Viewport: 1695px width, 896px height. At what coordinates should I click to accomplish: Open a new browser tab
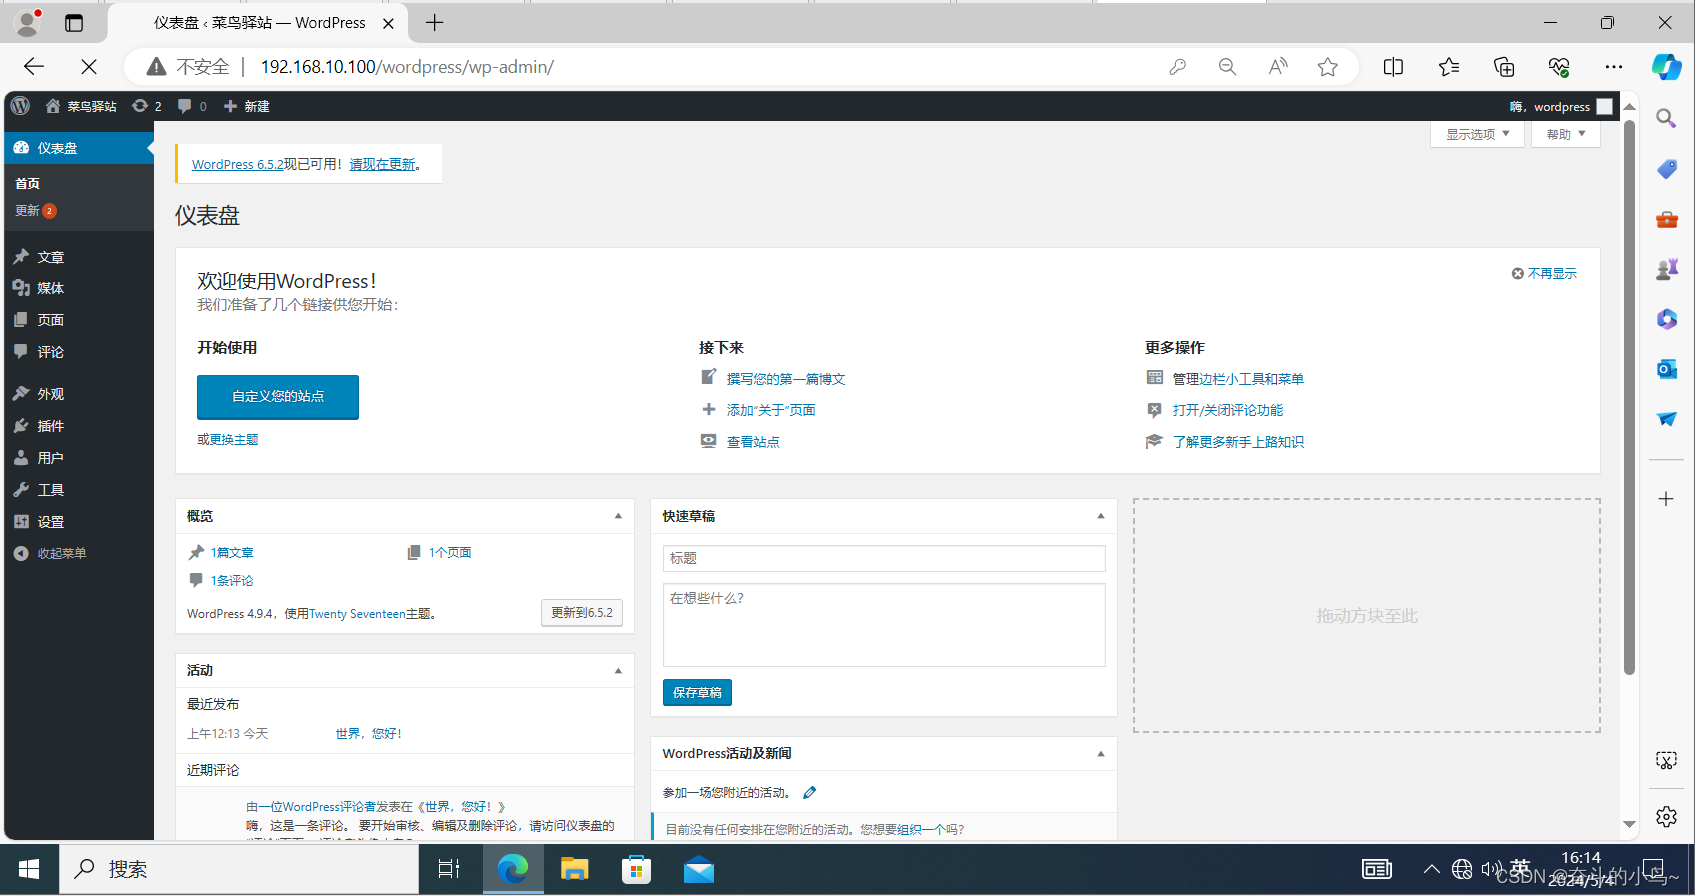click(434, 23)
